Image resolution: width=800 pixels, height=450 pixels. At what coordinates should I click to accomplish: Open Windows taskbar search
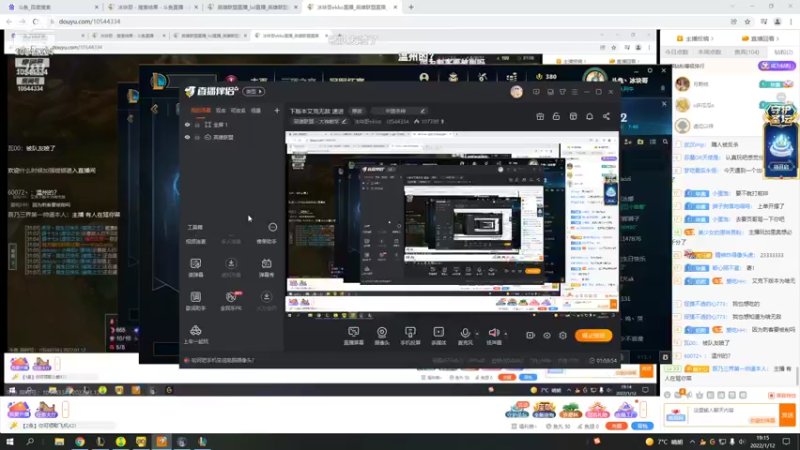click(30, 441)
